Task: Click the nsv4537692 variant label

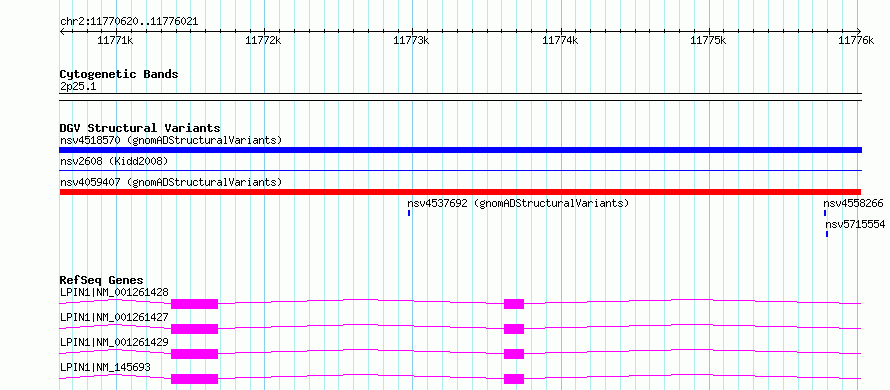Action: pyautogui.click(x=518, y=203)
